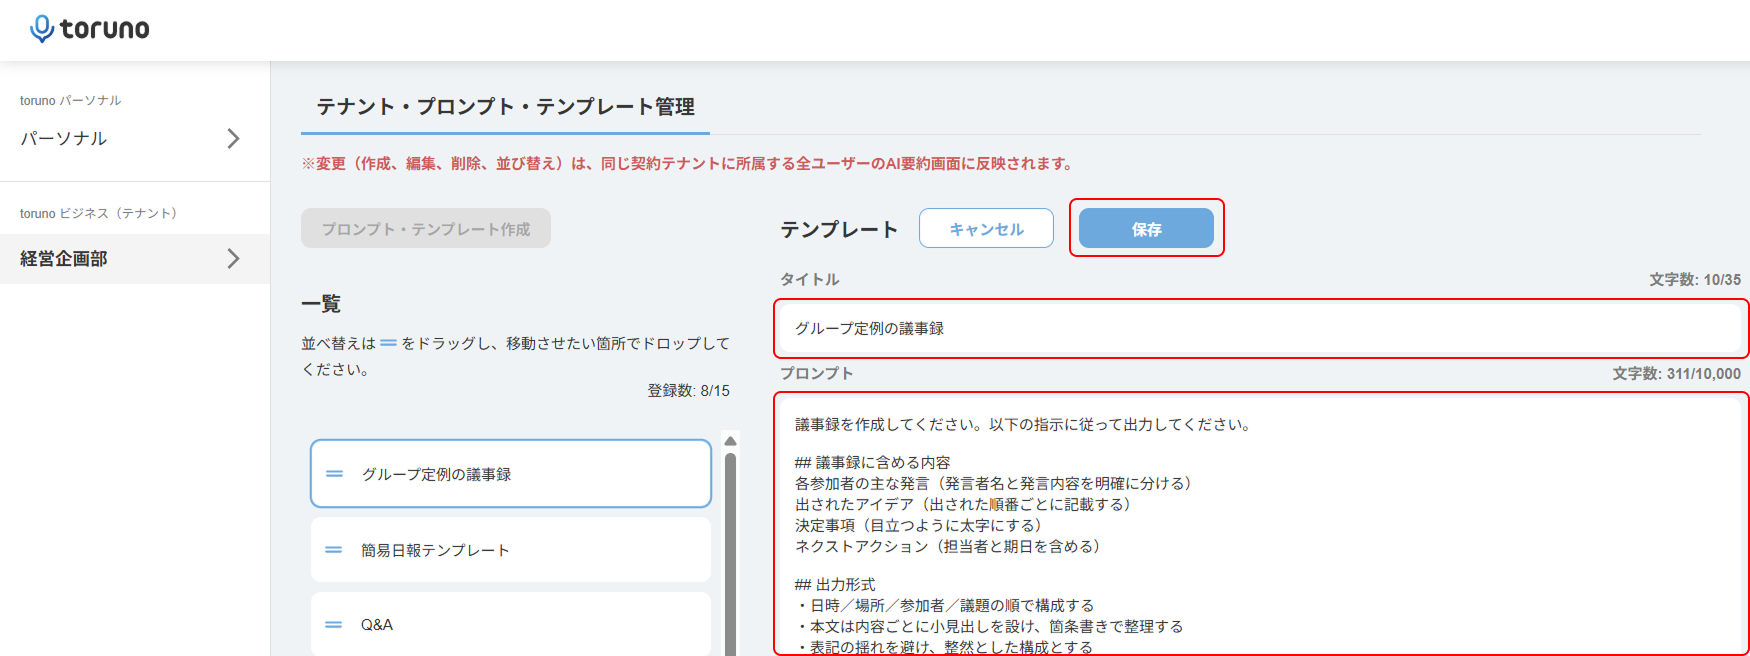The width and height of the screenshot is (1750, 656).
Task: Click the テンプレート heading
Action: [839, 230]
